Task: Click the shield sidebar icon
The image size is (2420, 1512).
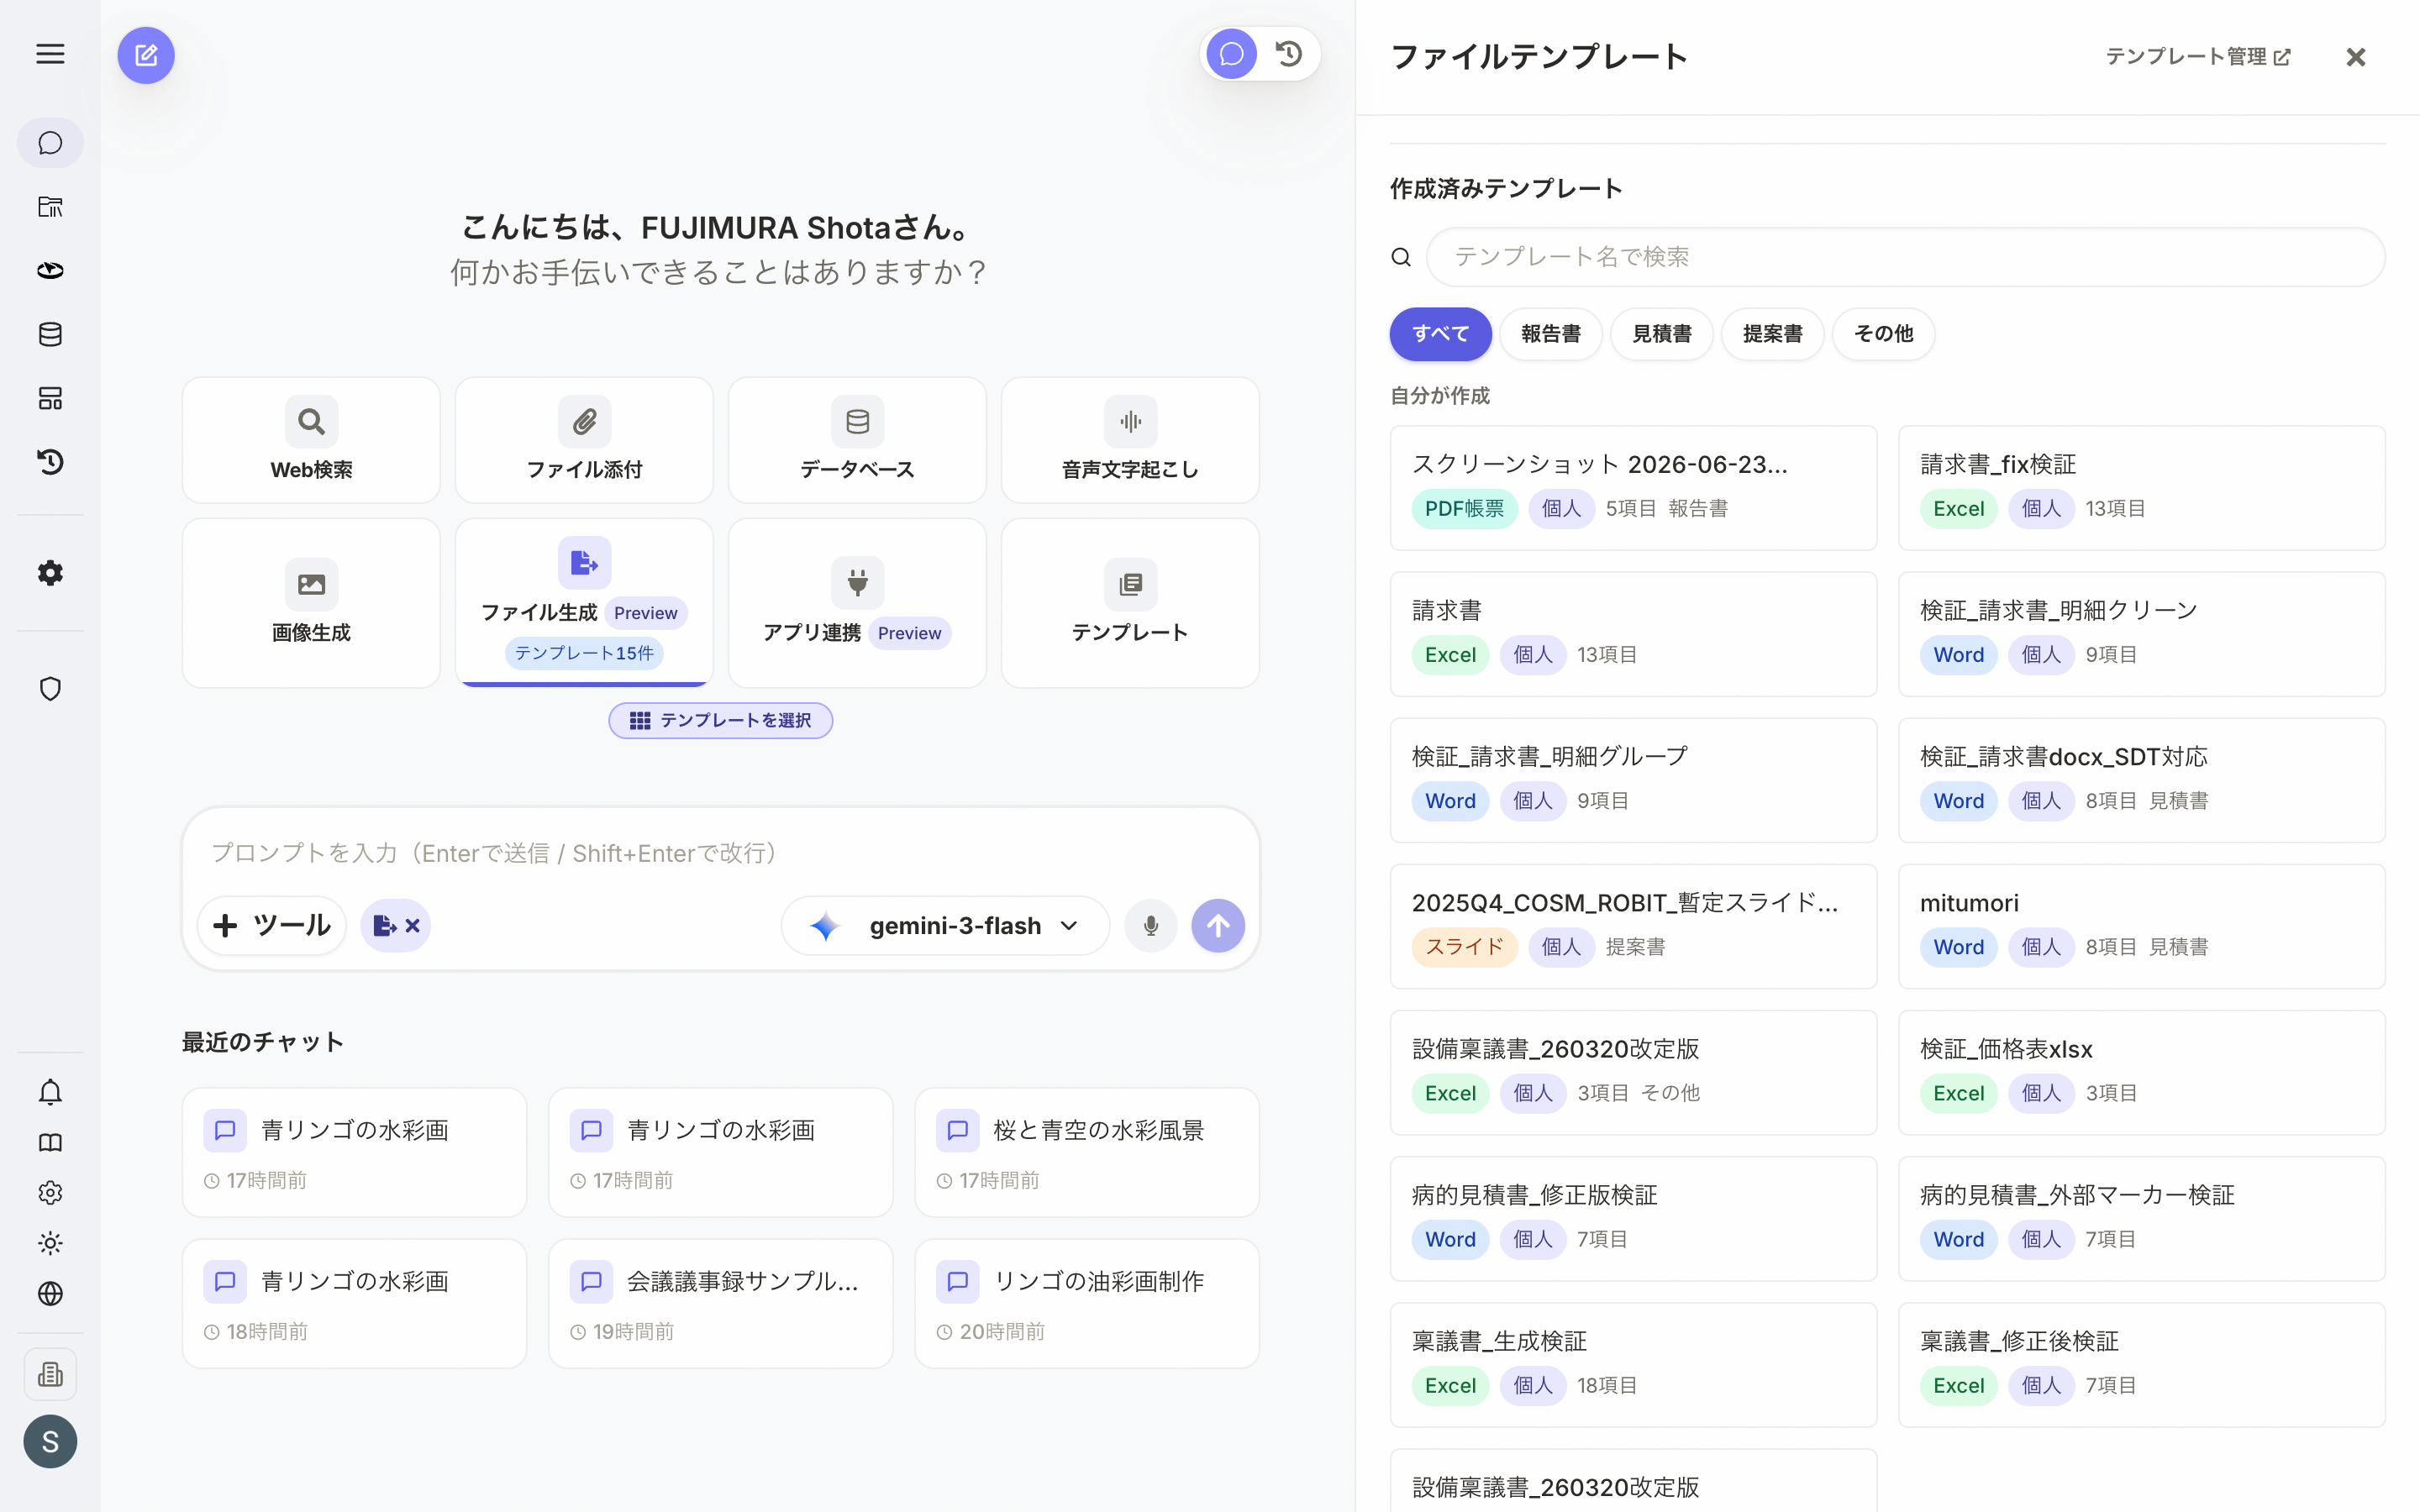Action: 50,689
